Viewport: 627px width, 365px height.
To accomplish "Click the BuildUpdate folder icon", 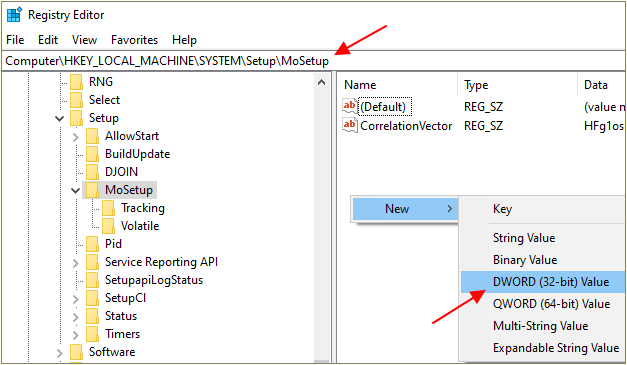I will click(92, 154).
